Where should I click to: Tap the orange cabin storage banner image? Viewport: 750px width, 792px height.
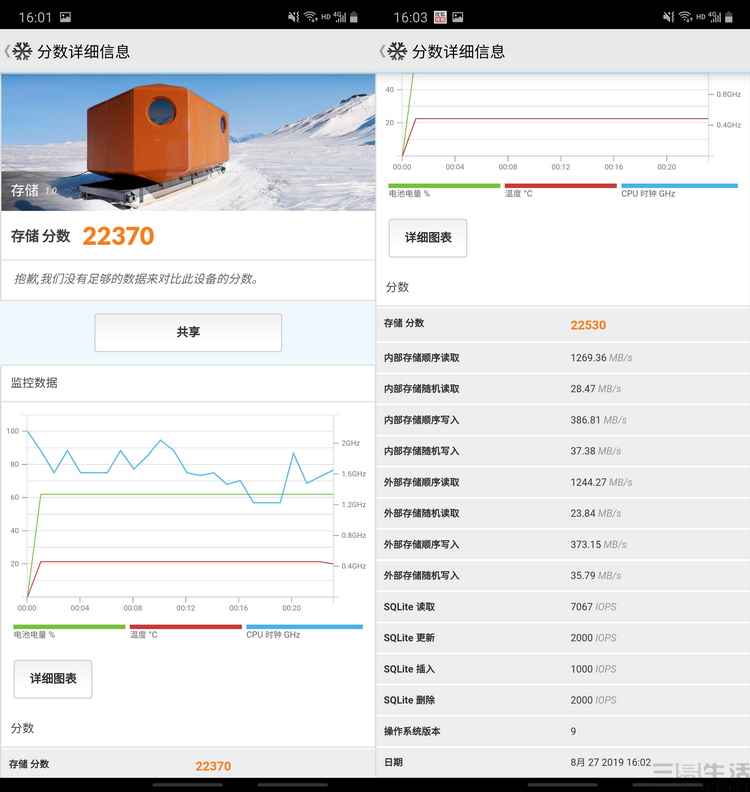pos(188,142)
